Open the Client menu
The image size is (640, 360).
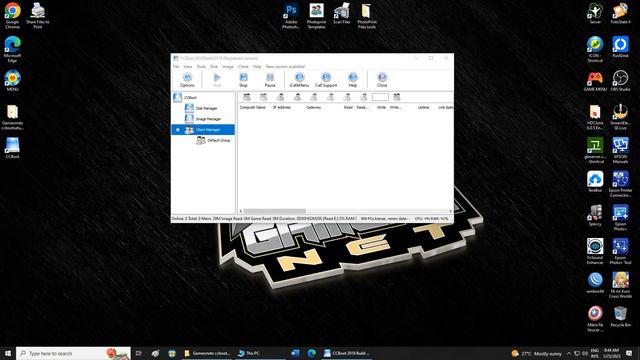243,67
